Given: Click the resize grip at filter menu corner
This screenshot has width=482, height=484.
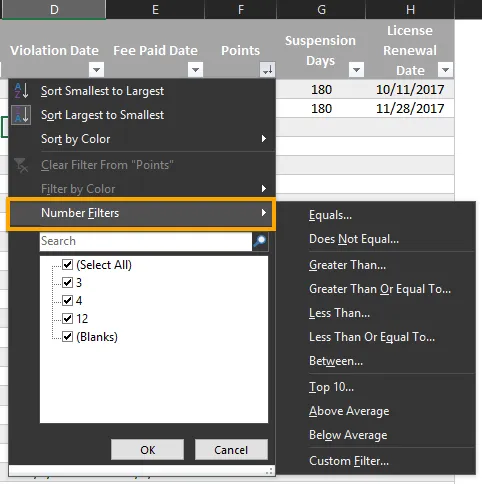Looking at the screenshot, I should pos(269,471).
